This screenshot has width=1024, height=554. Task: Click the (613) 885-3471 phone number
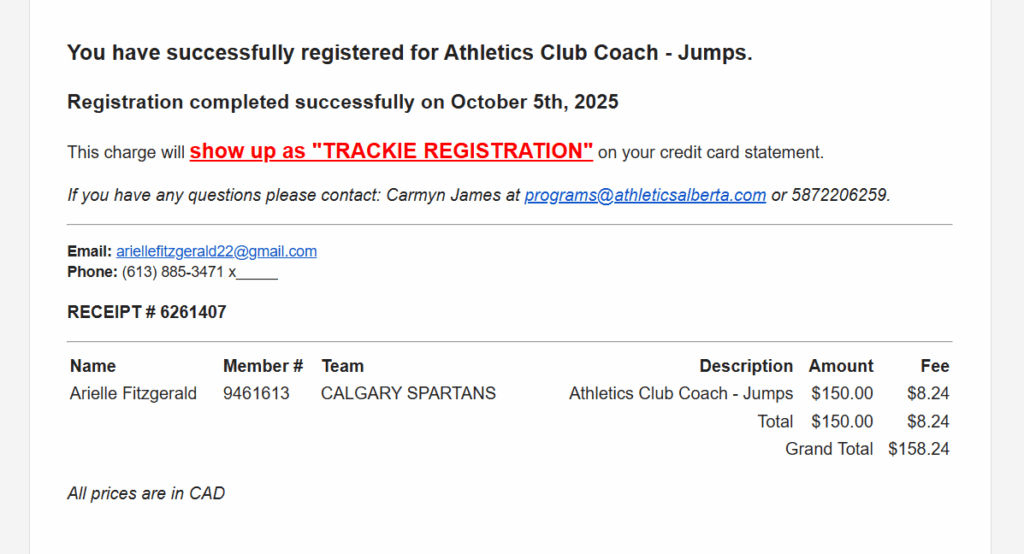[174, 271]
